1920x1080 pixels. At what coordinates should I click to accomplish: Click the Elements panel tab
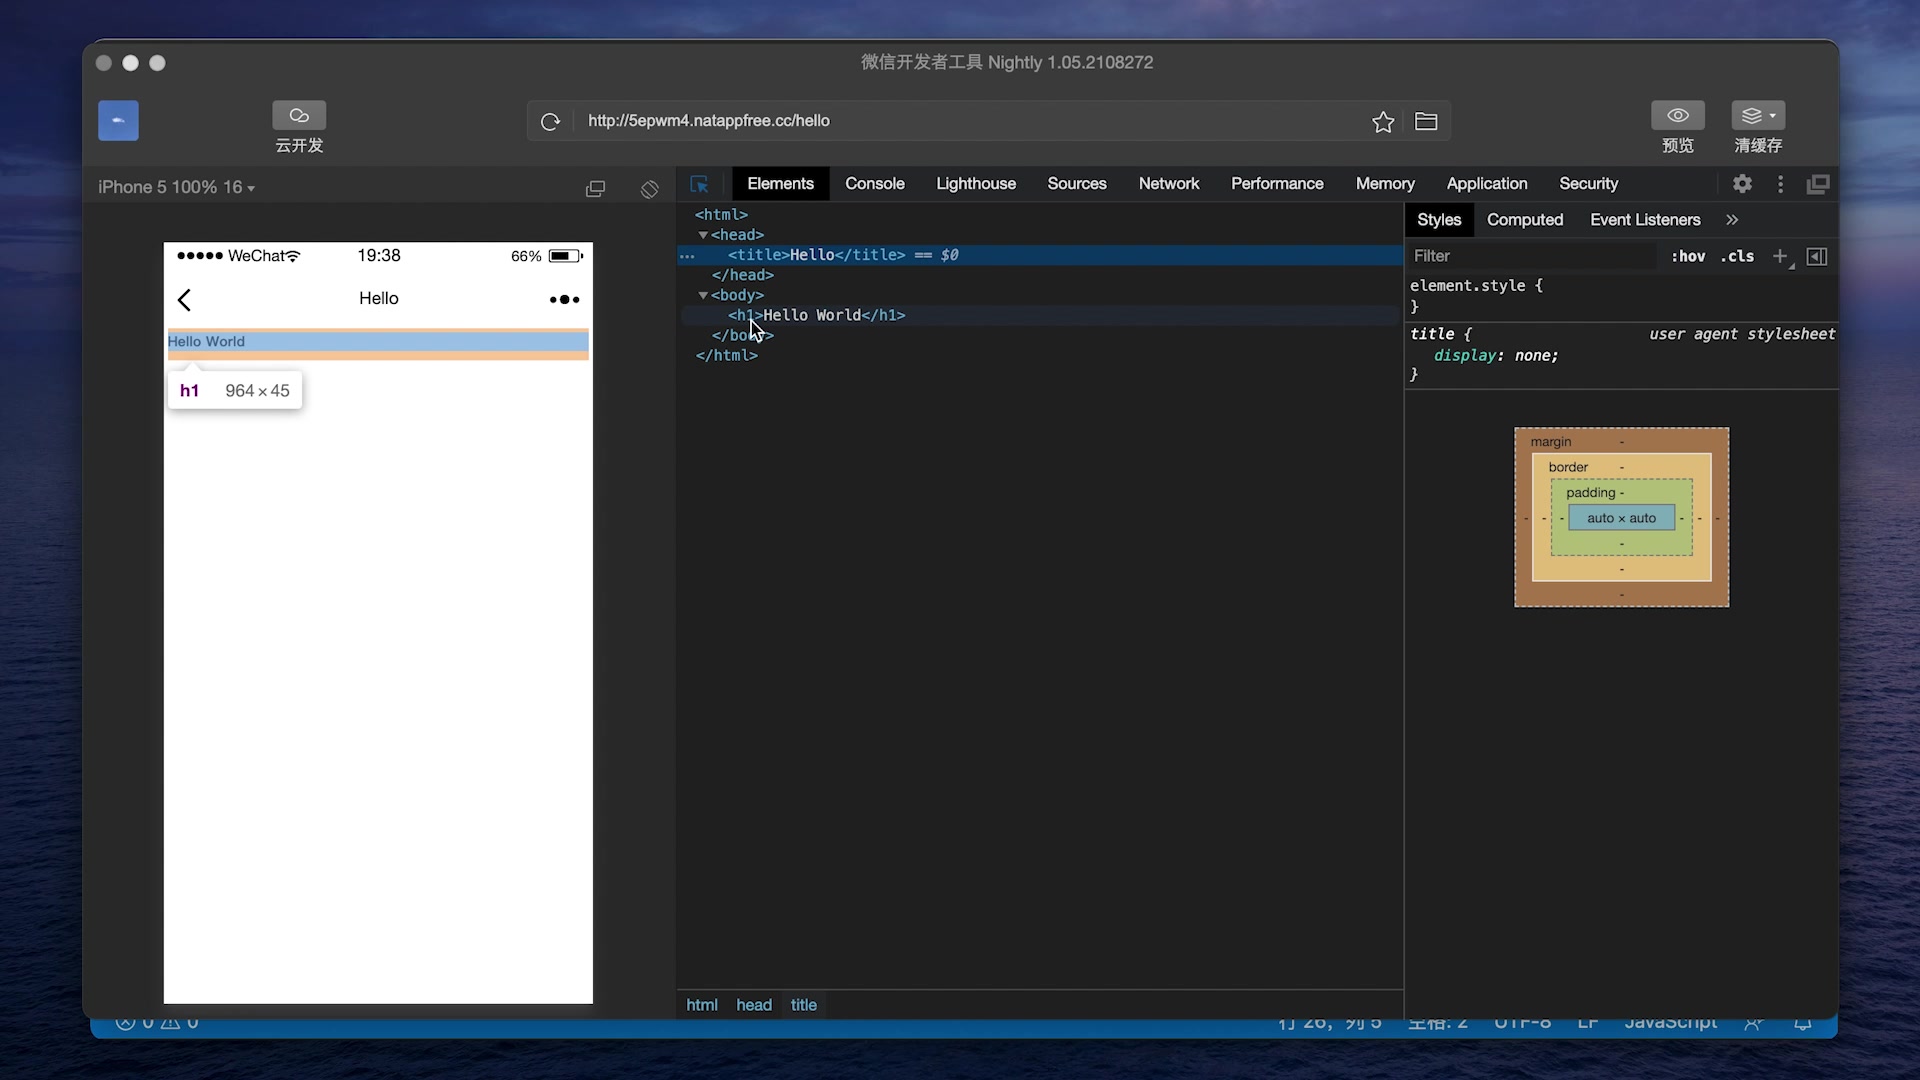[x=779, y=183]
